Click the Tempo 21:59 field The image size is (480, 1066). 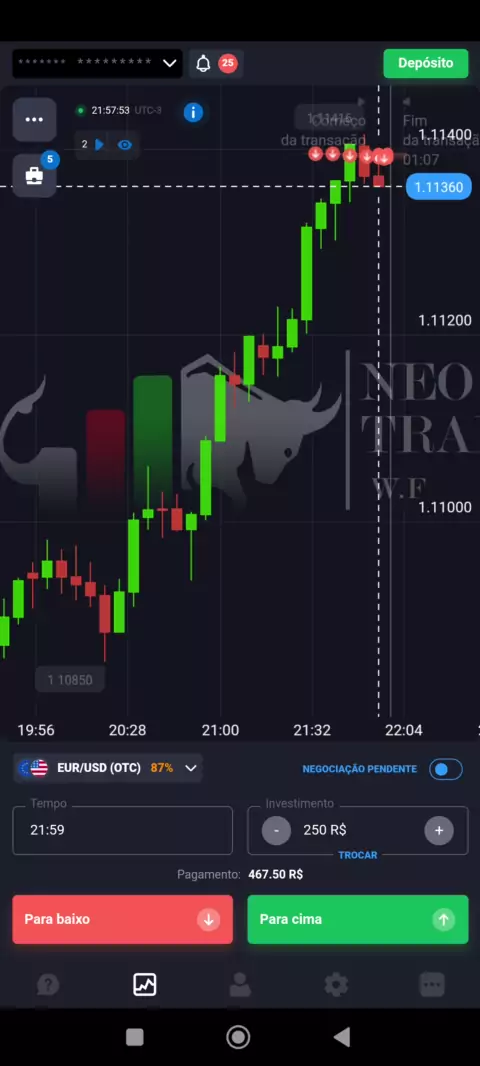122,830
